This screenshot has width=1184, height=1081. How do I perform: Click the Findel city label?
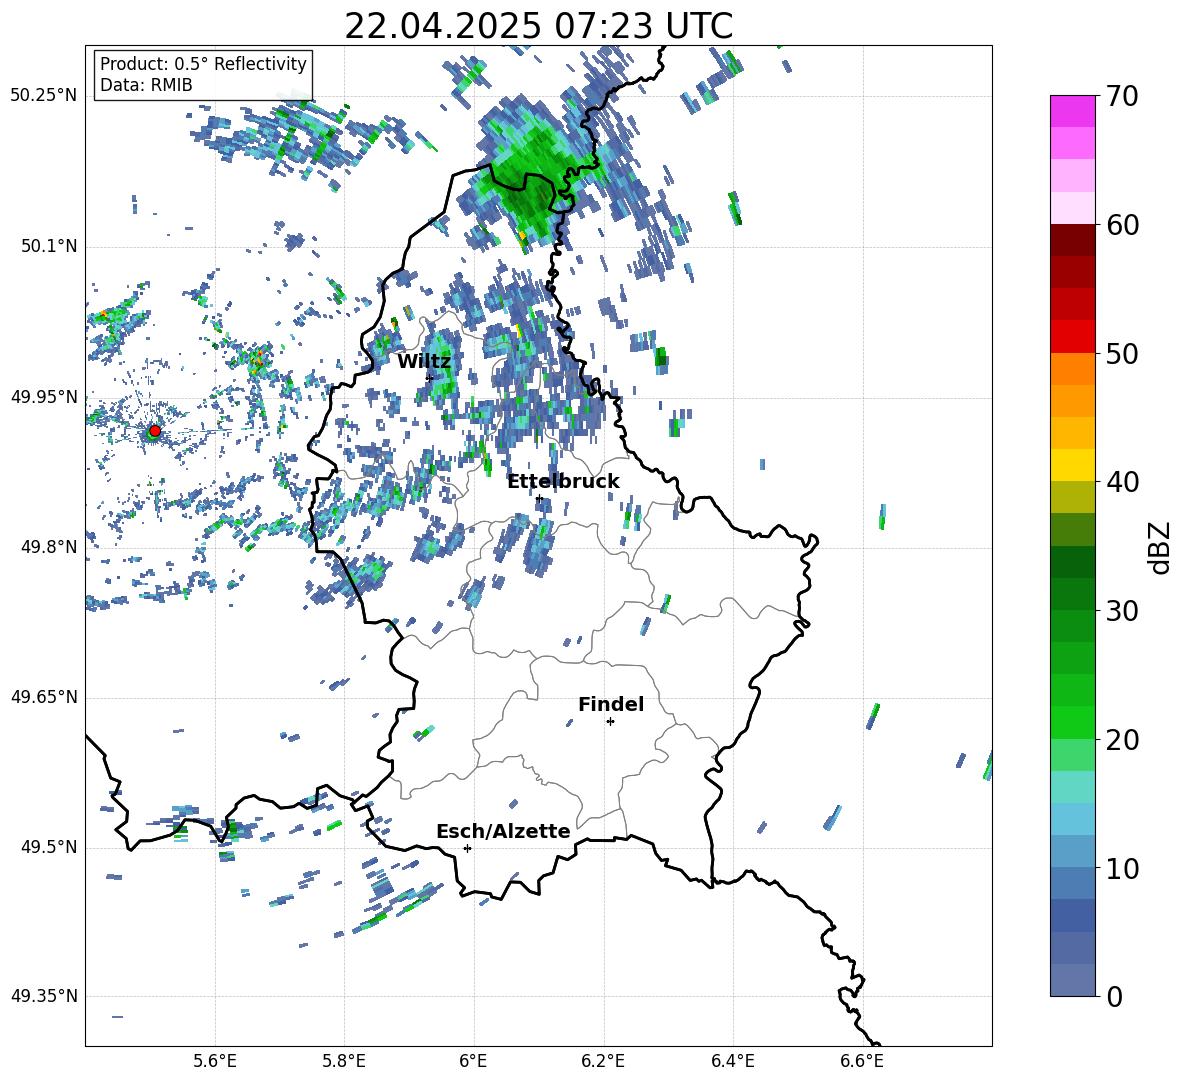coord(611,704)
